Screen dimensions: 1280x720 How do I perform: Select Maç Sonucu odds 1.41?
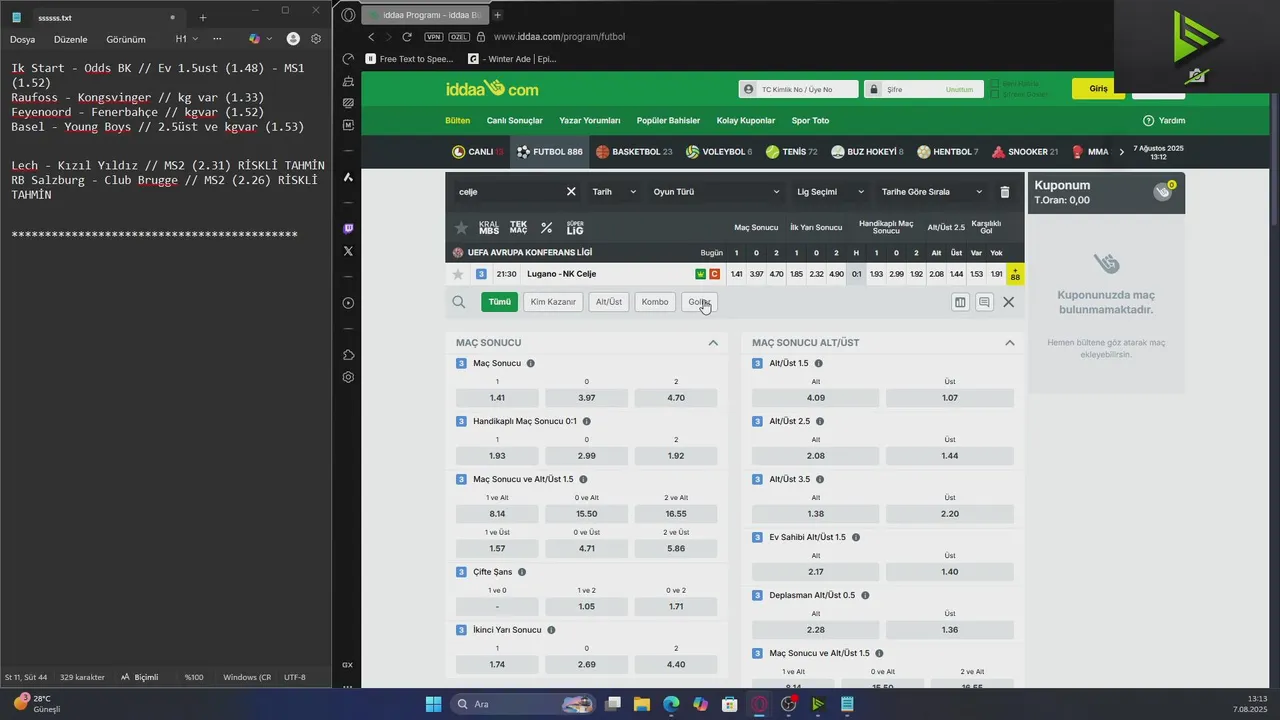497,398
